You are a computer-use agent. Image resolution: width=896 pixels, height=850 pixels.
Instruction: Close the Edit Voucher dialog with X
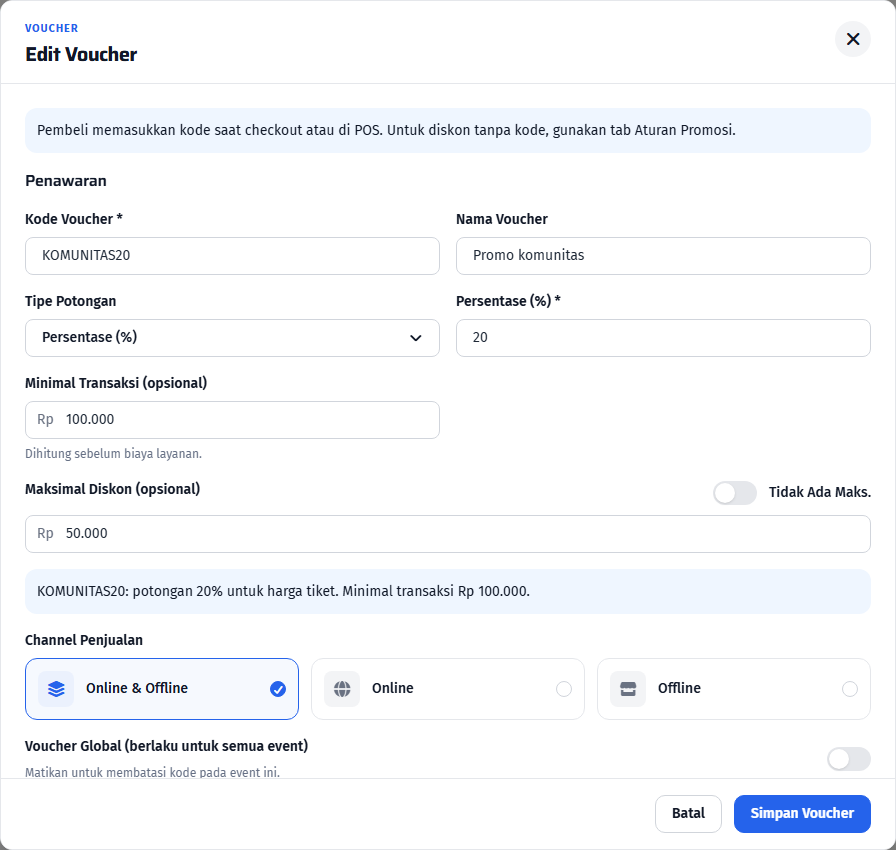[853, 39]
